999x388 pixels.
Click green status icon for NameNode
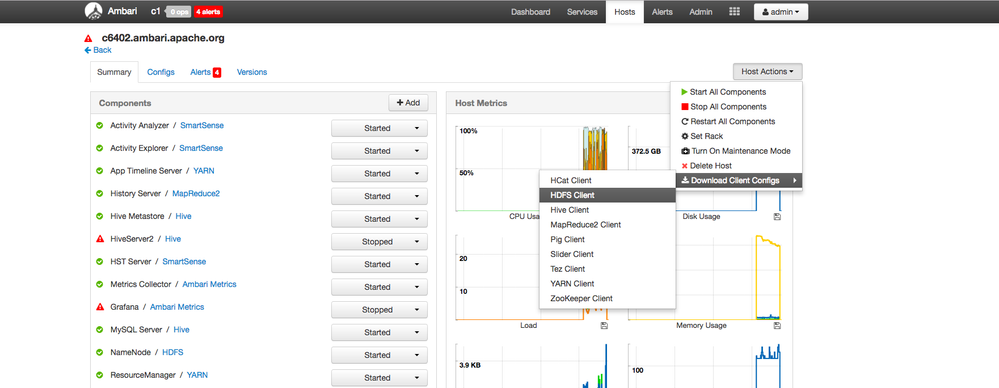(99, 352)
